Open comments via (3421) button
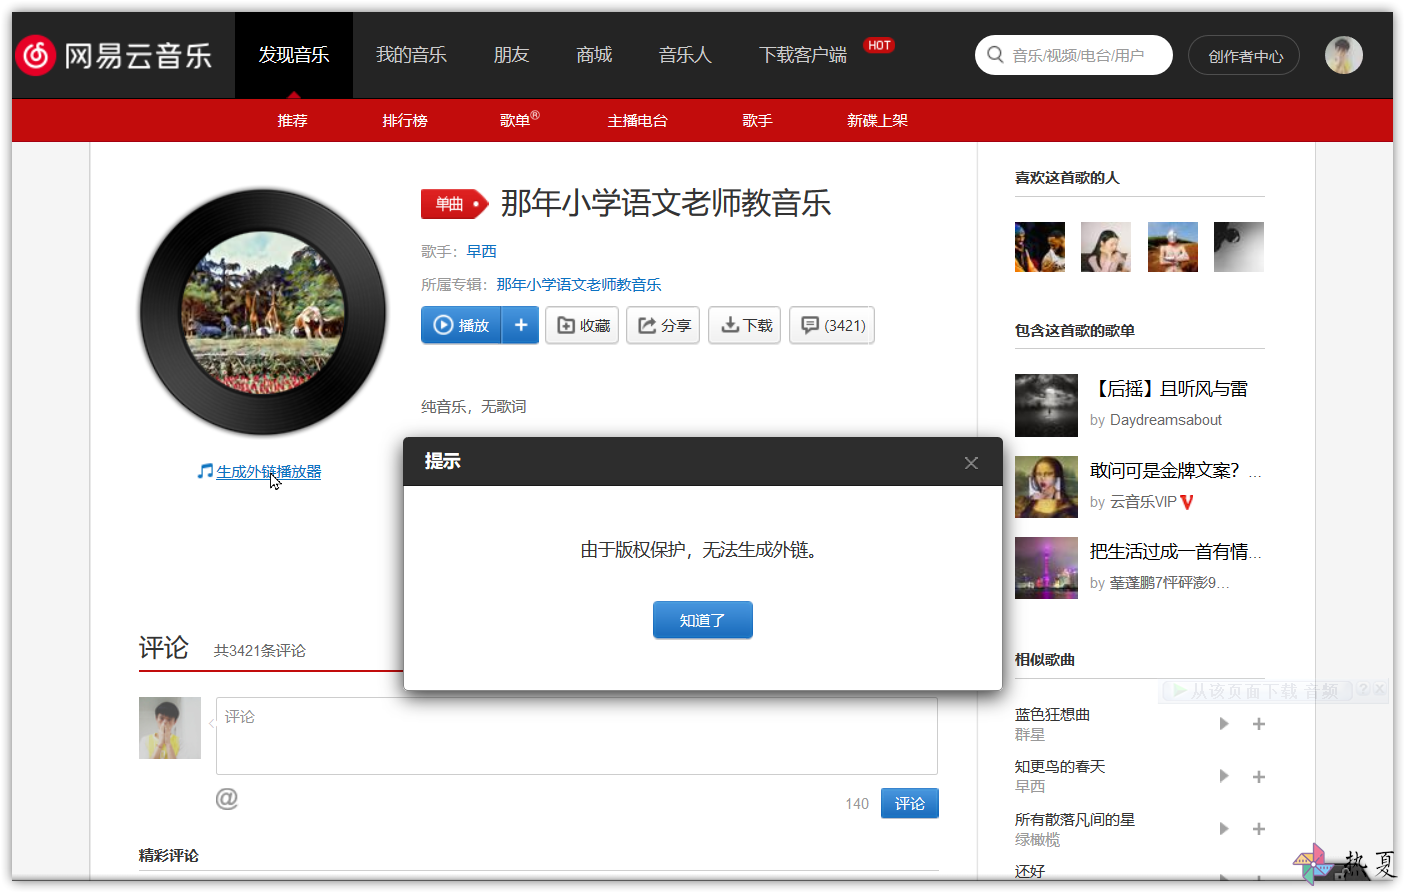 click(x=832, y=325)
